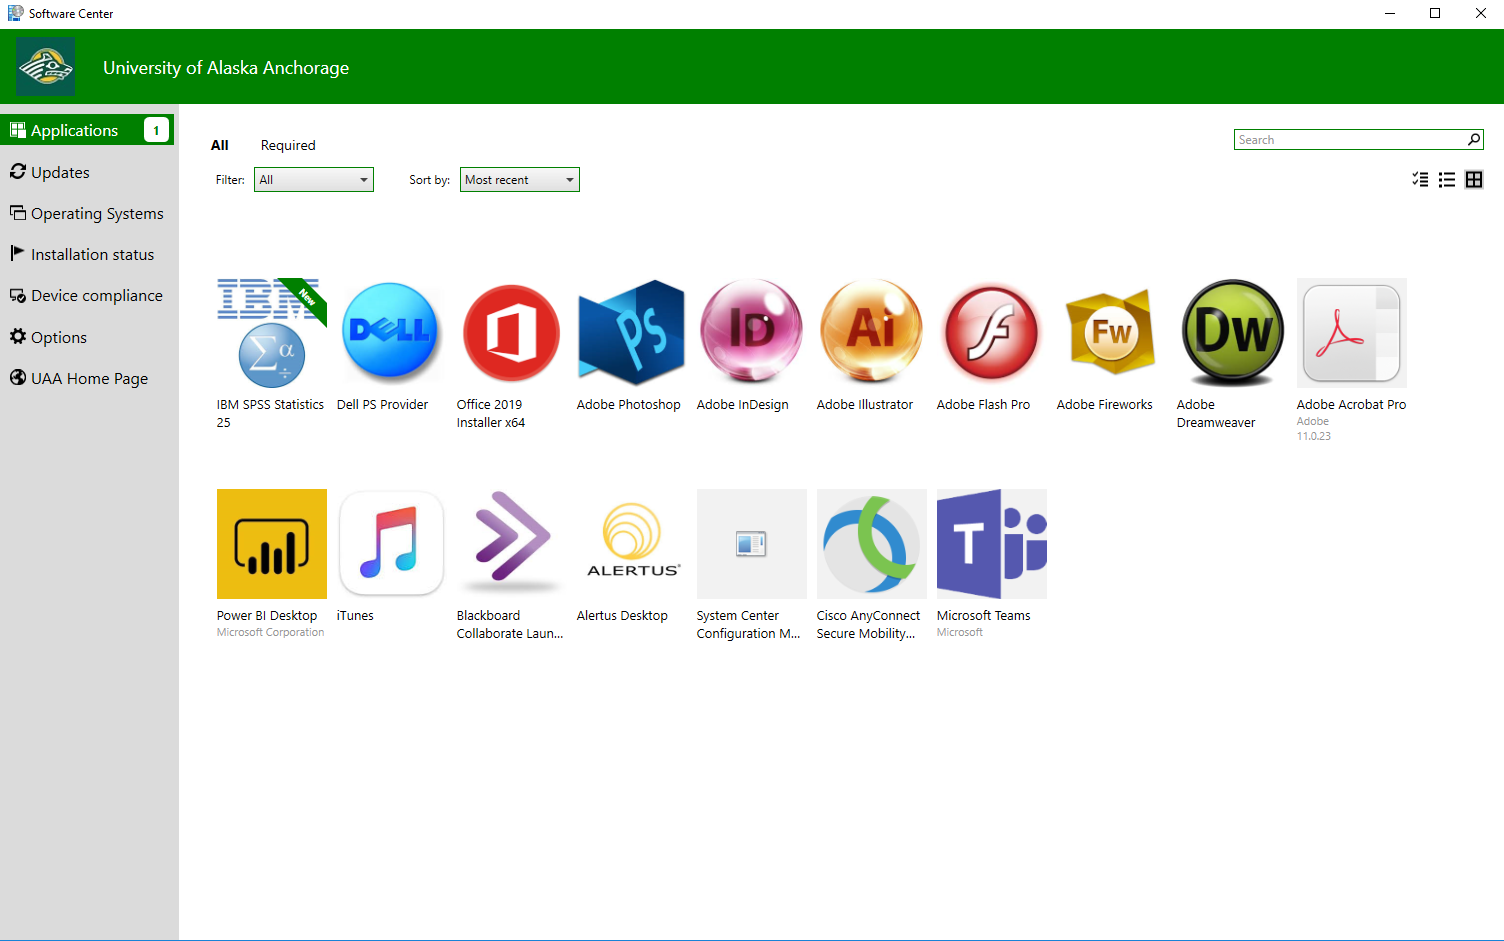Click the Adobe Illustrator app icon
Screen dimensions: 1504x941
871,333
